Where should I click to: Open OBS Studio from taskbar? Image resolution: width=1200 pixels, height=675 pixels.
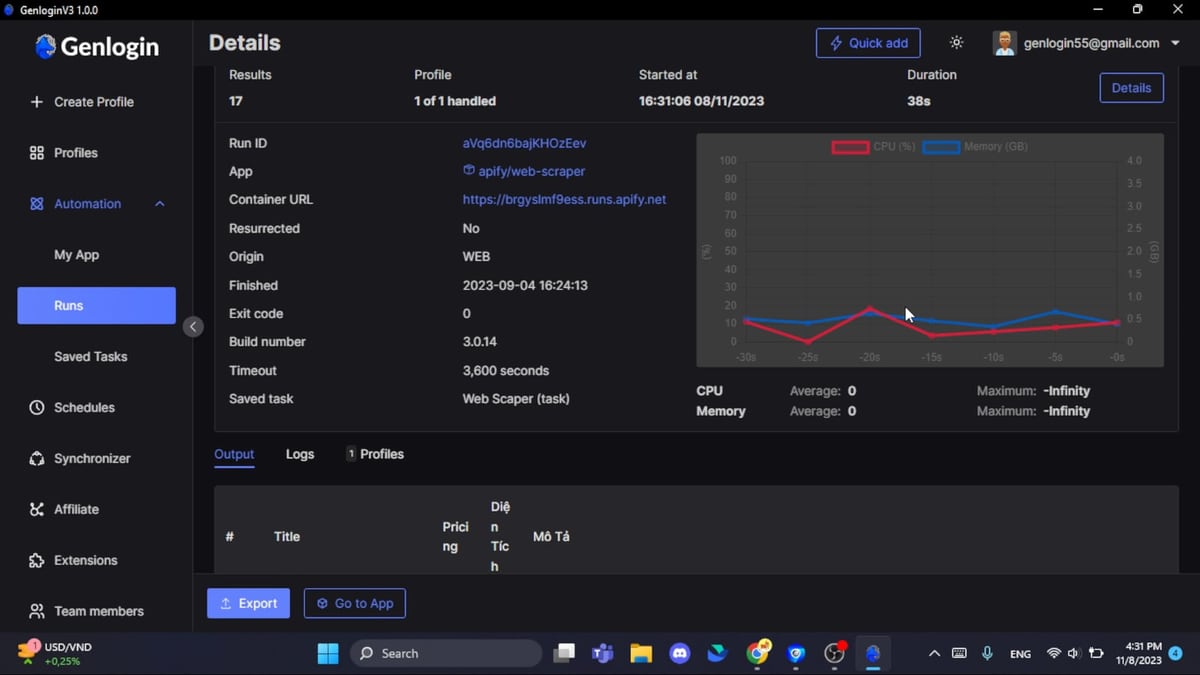(x=835, y=654)
